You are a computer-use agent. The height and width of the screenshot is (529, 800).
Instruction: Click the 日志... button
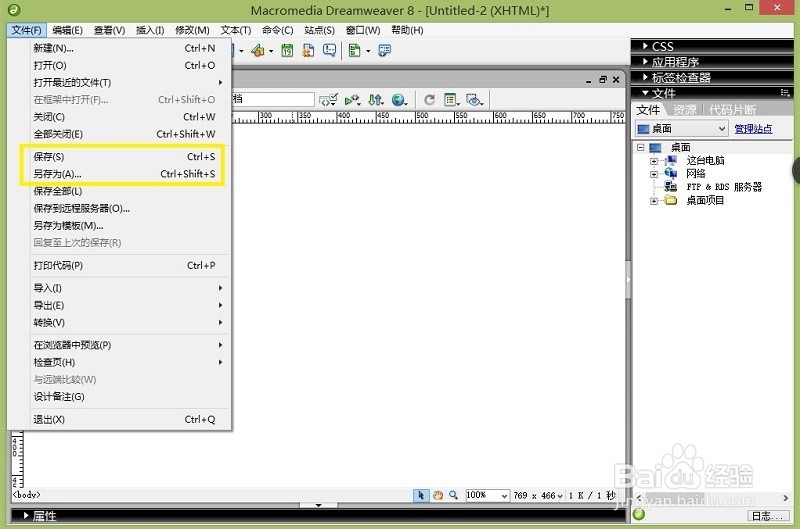(768, 516)
